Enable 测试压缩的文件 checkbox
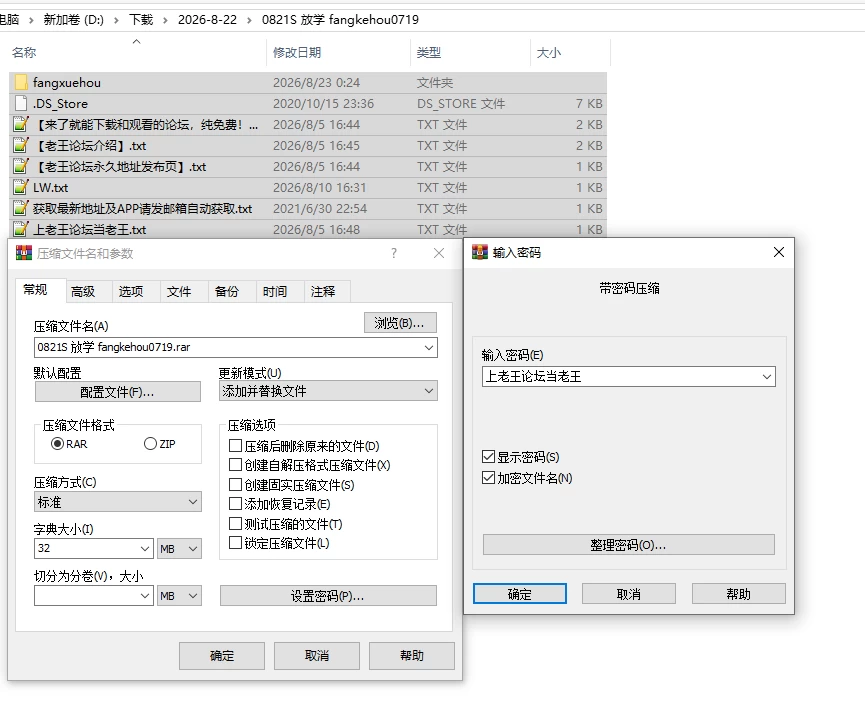 pyautogui.click(x=235, y=523)
